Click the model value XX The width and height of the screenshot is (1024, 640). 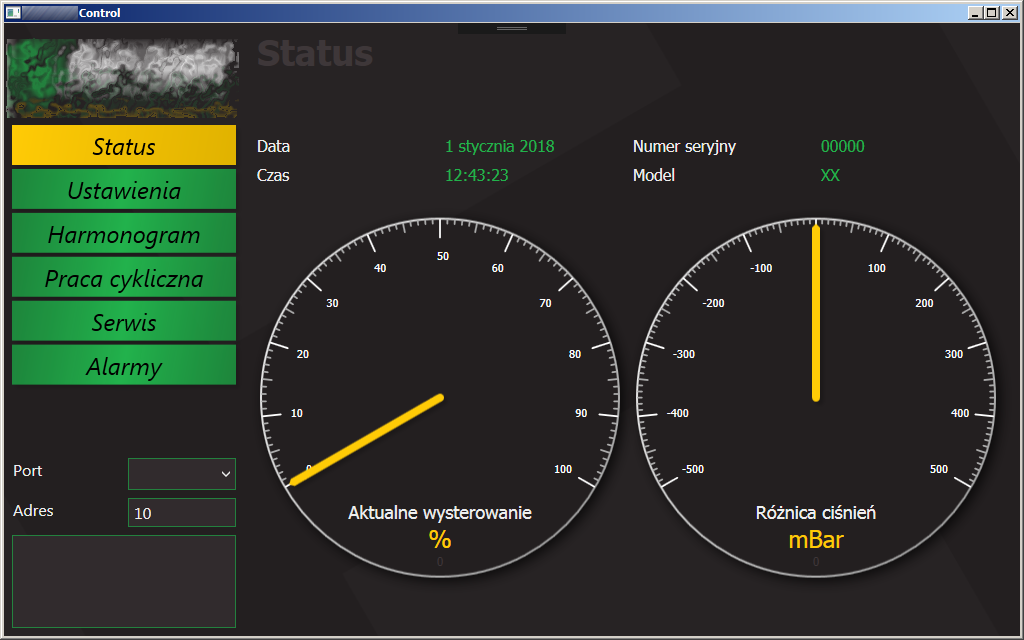coord(830,175)
